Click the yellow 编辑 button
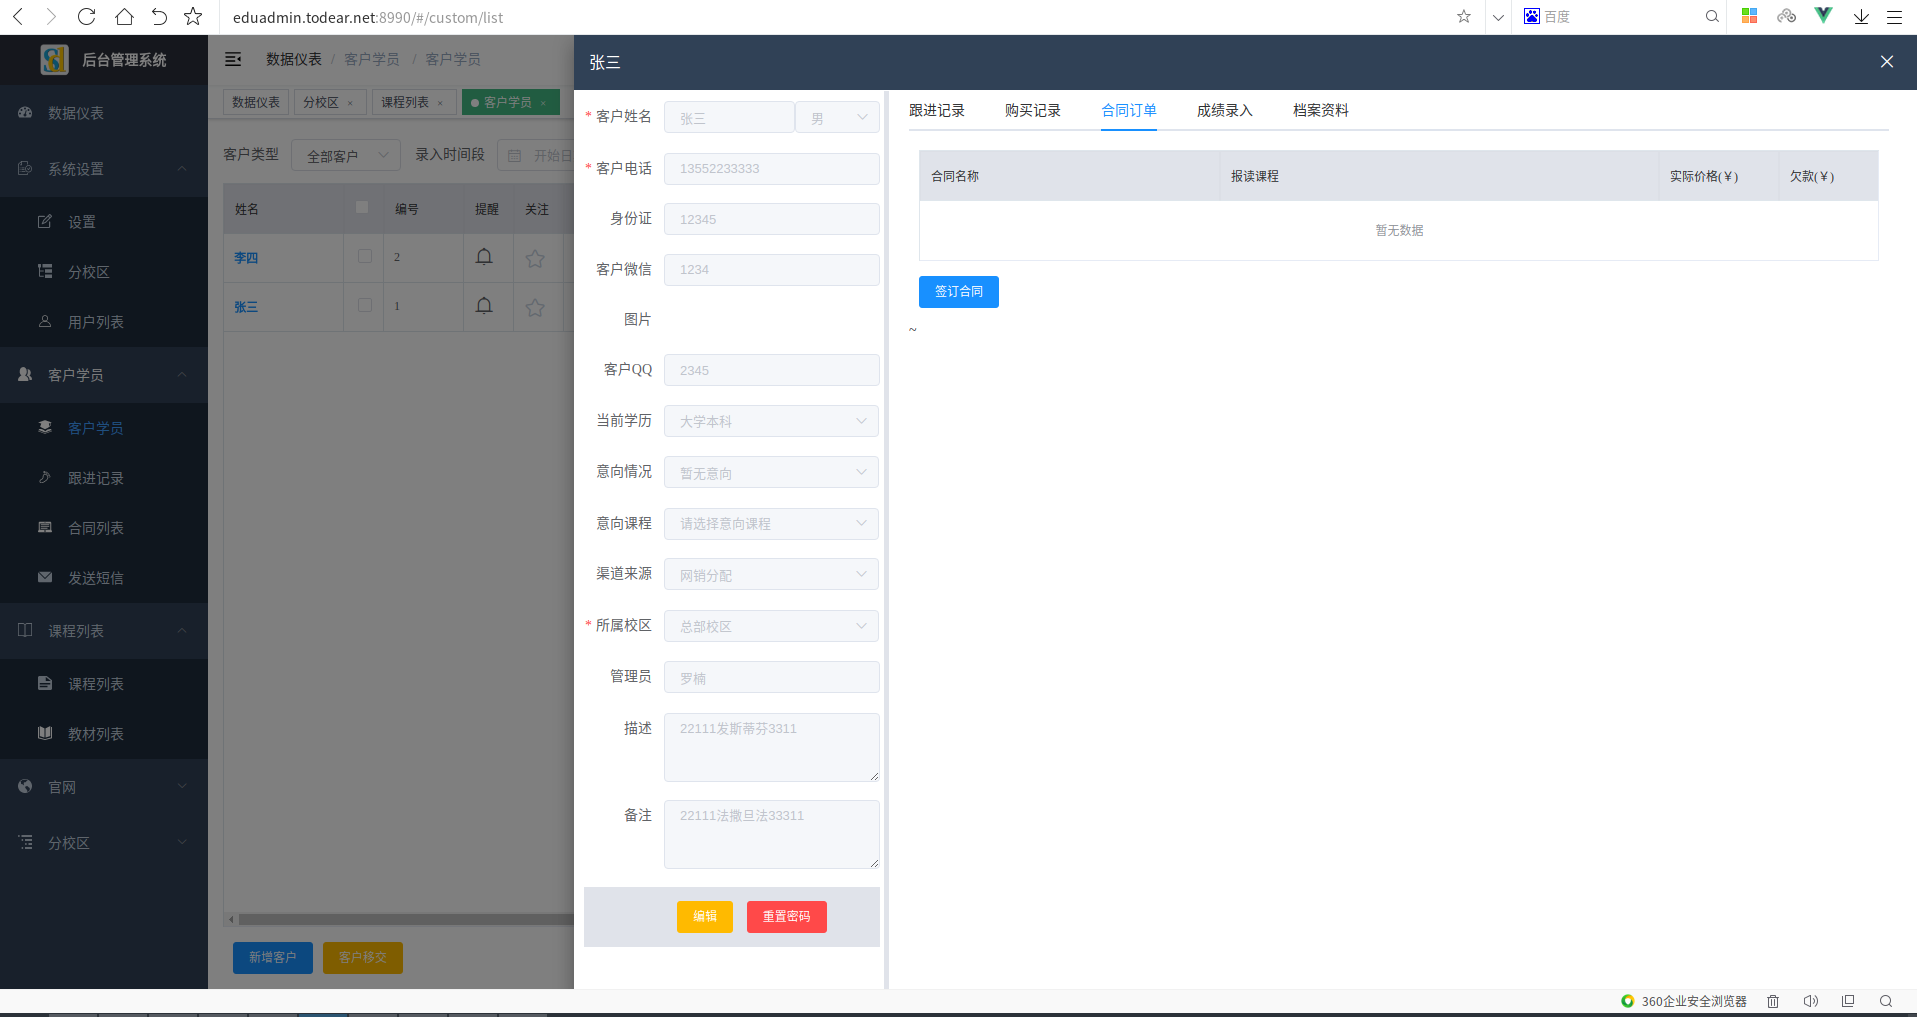1917x1017 pixels. 705,917
